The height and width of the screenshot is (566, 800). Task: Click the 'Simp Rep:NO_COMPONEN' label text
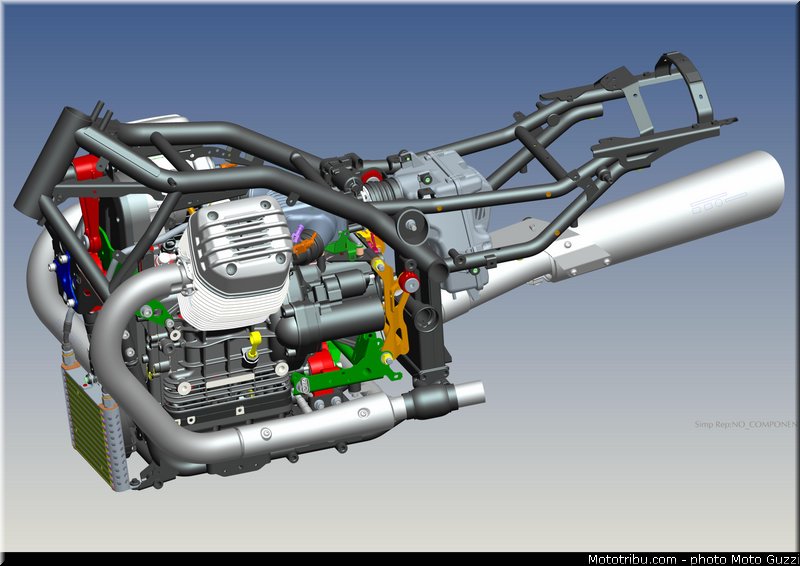pyautogui.click(x=745, y=424)
